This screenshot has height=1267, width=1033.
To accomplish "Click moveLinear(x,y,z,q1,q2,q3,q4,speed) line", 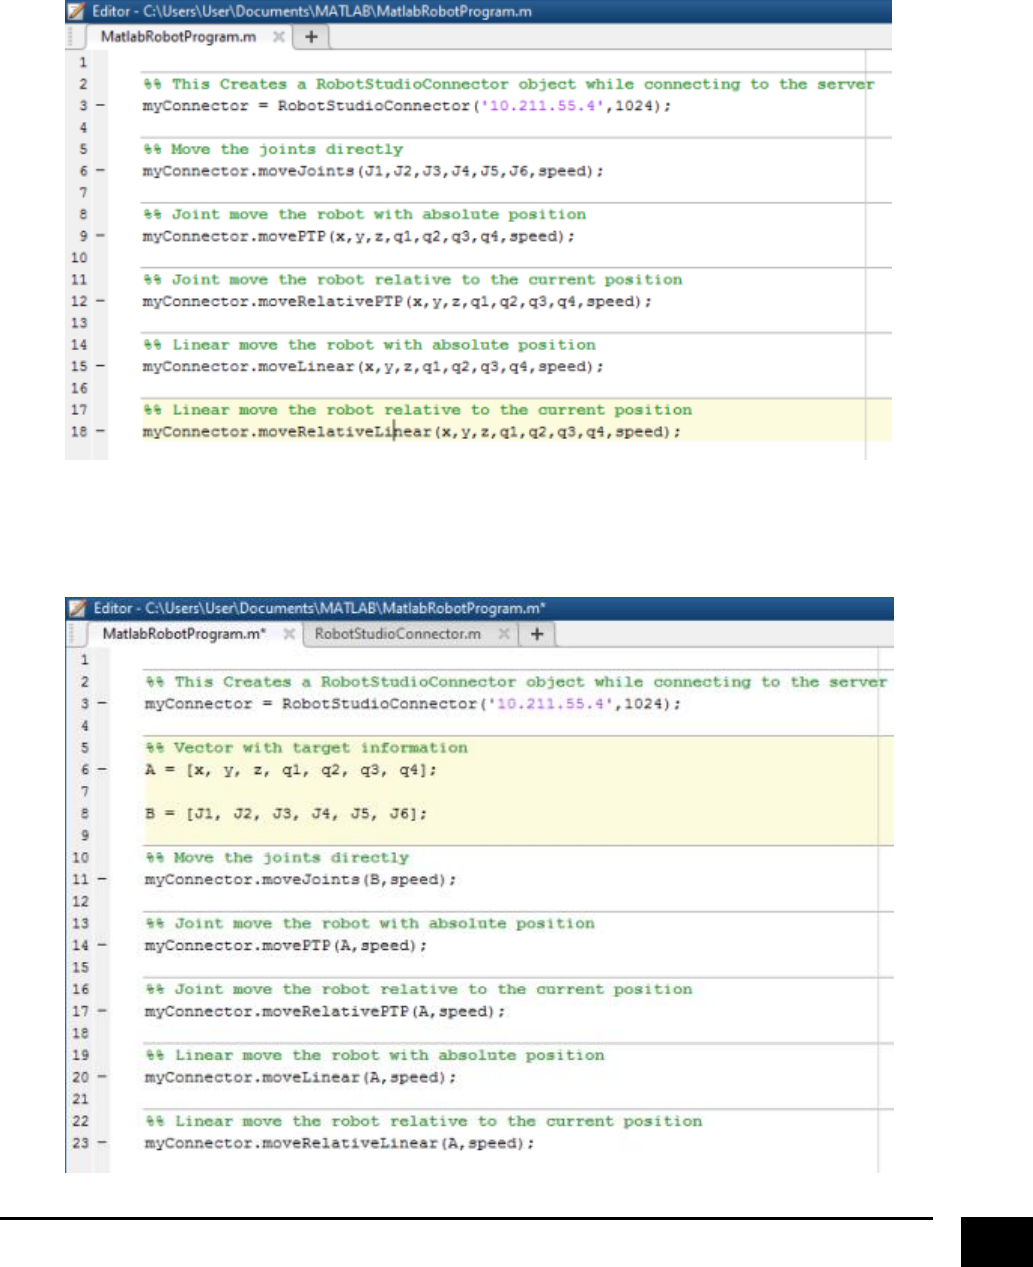I will pos(373,367).
